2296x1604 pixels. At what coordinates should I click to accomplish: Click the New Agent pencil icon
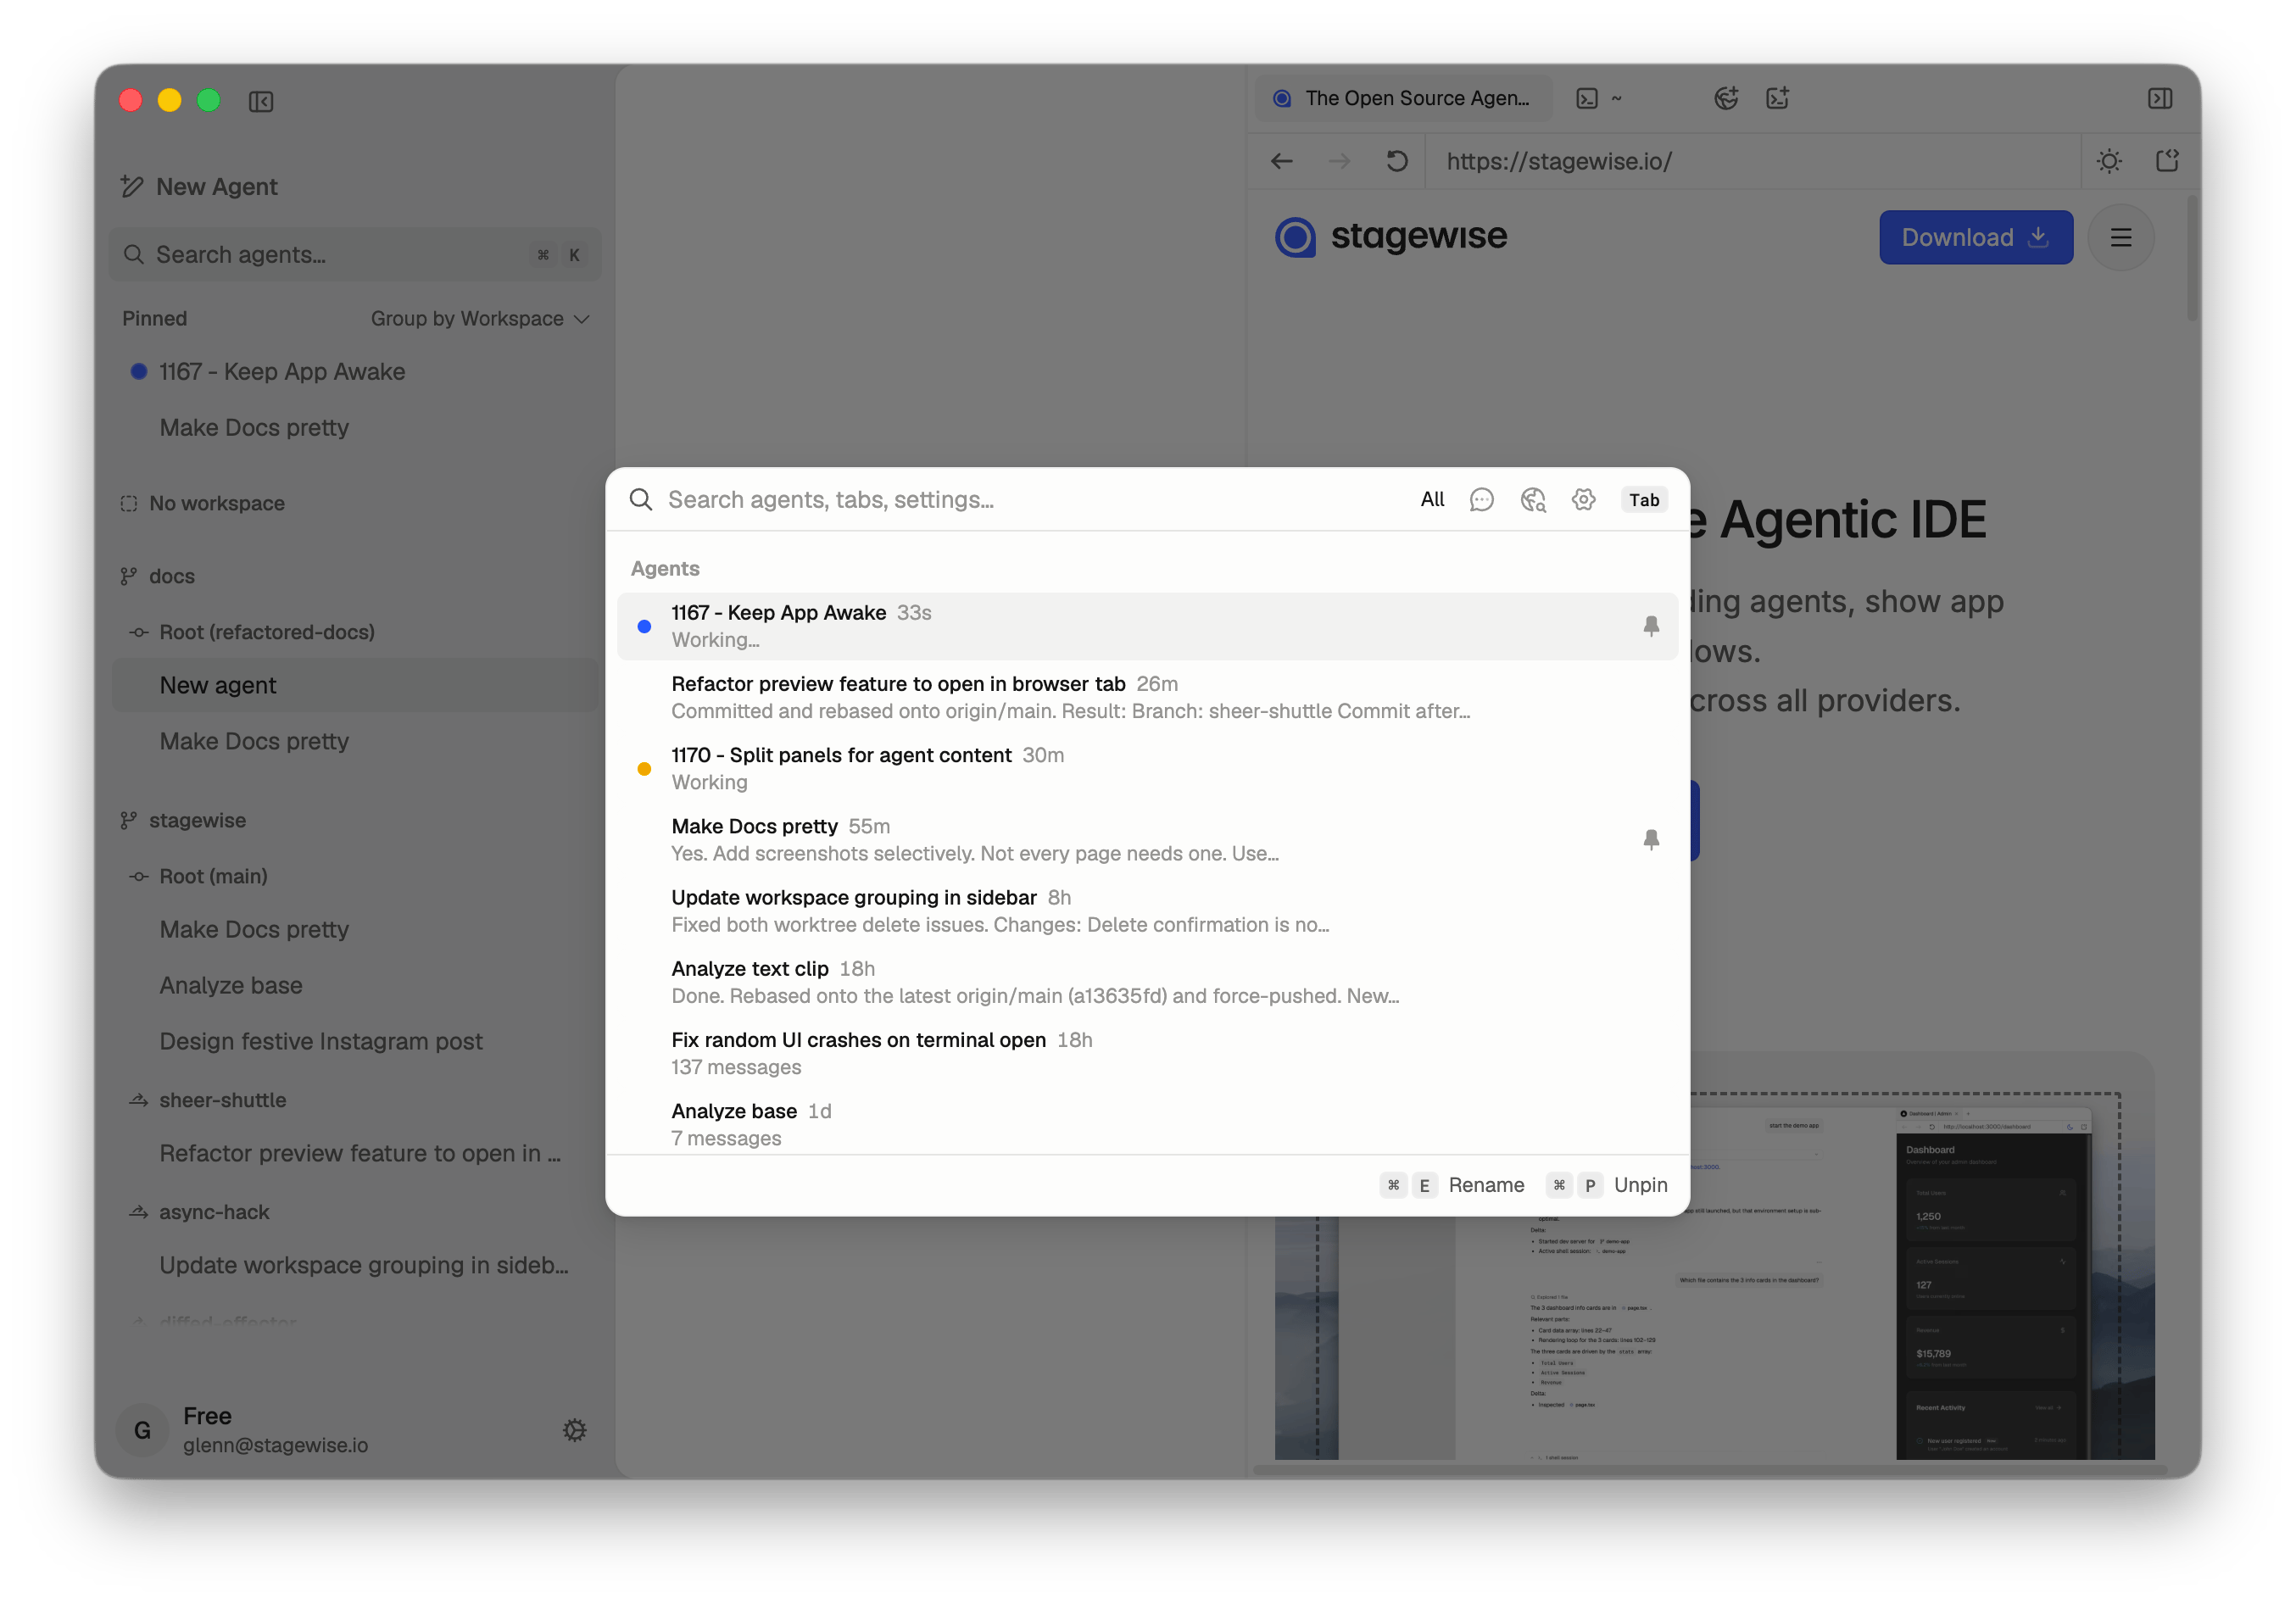tap(132, 187)
